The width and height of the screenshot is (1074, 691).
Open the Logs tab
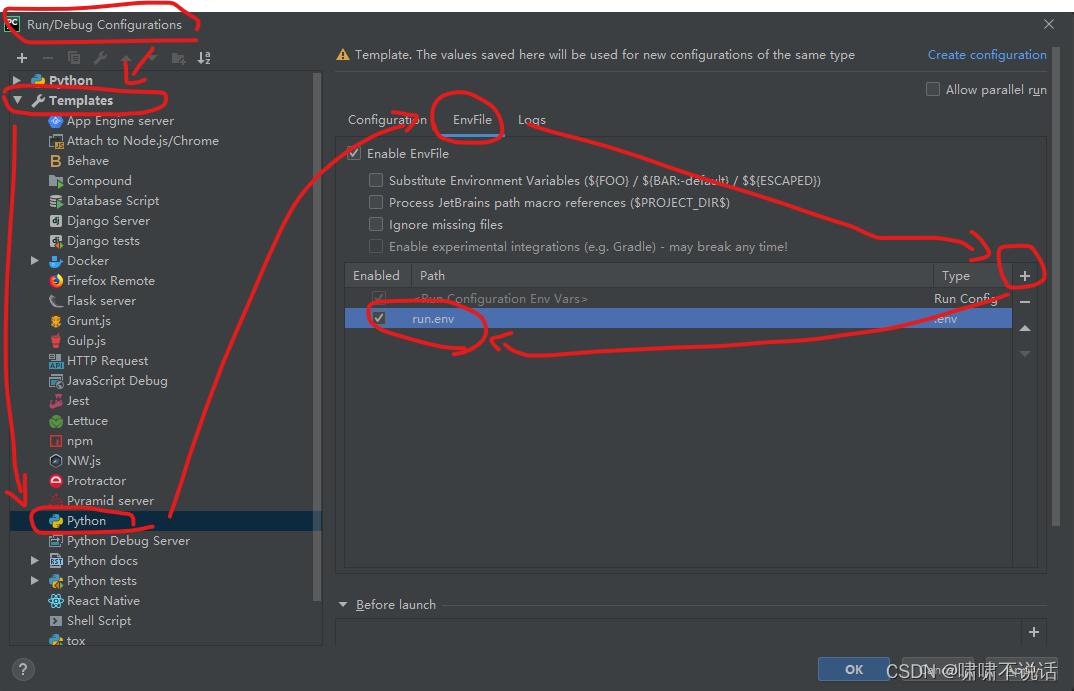(x=531, y=119)
